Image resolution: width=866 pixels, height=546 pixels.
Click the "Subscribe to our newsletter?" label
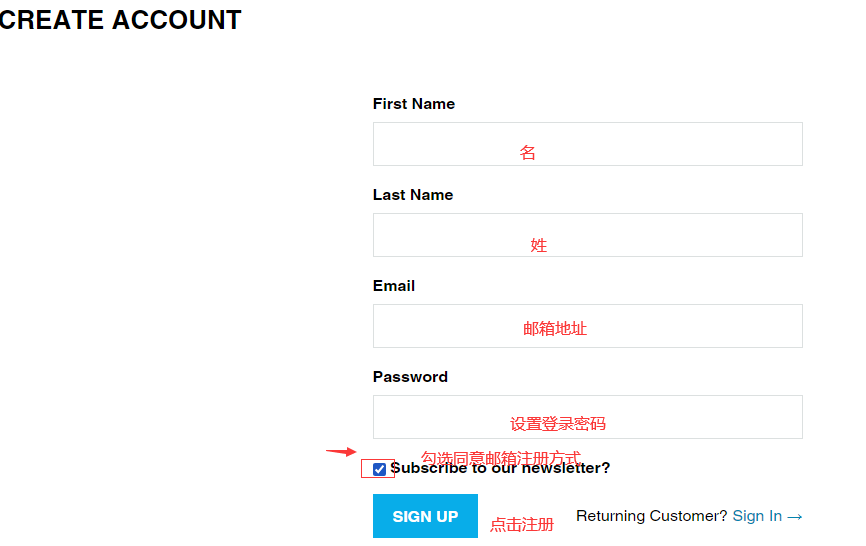point(500,468)
